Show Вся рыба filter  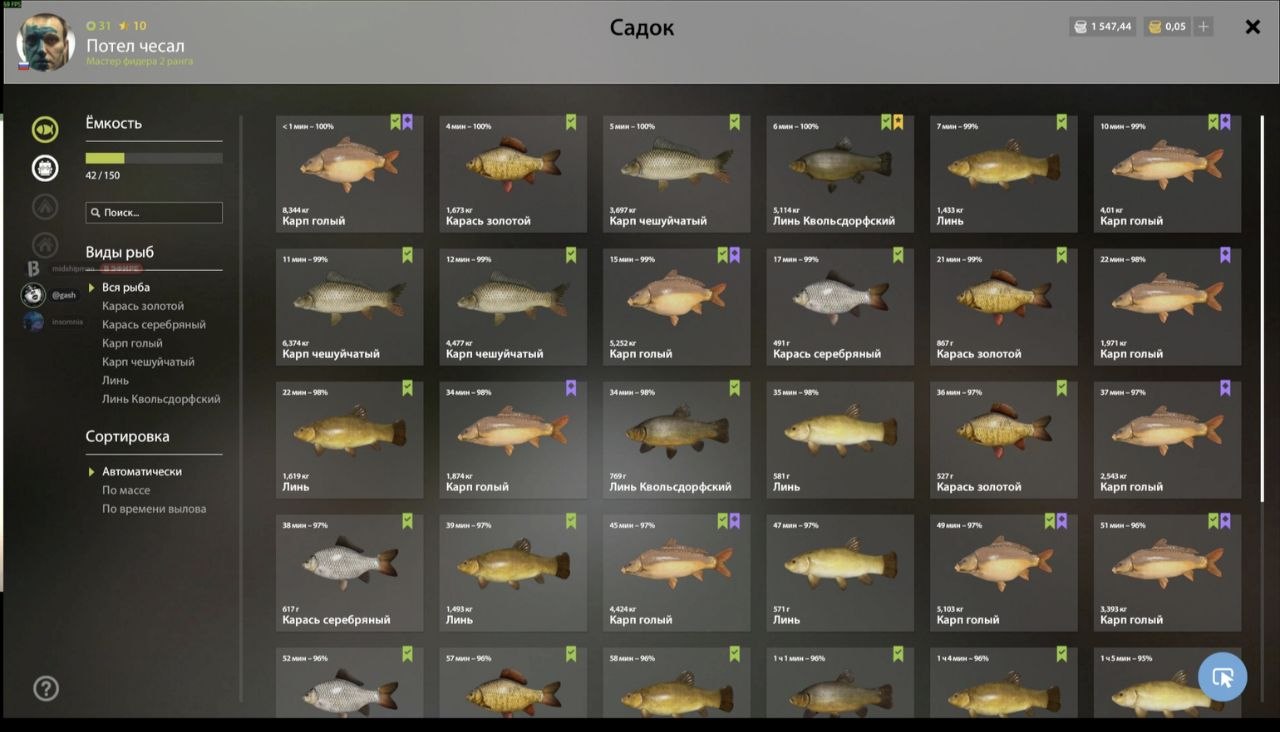tap(126, 288)
